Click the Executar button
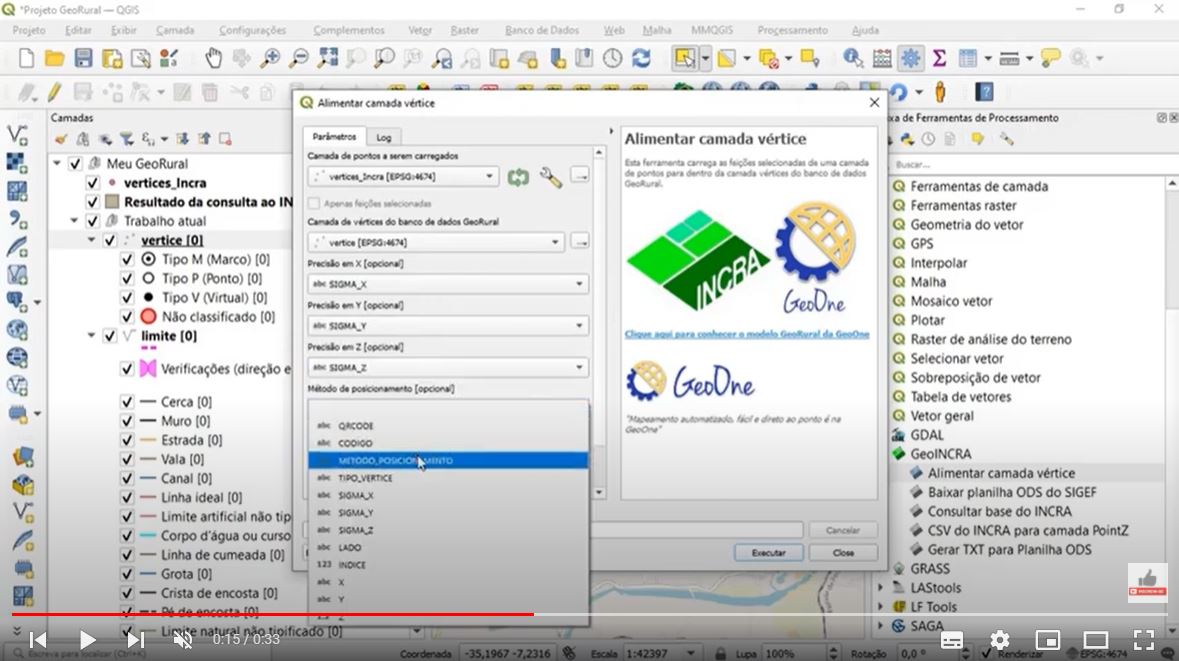Viewport: 1179px width, 661px height. 768,553
